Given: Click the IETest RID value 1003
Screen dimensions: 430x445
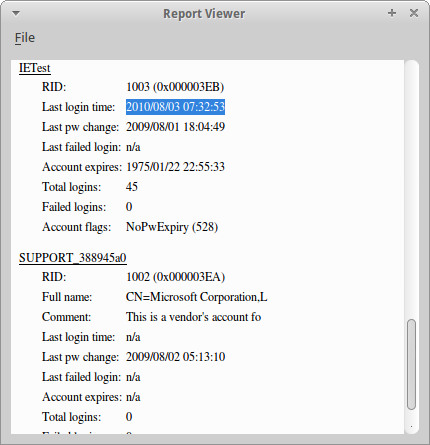Looking at the screenshot, I should [175, 87].
